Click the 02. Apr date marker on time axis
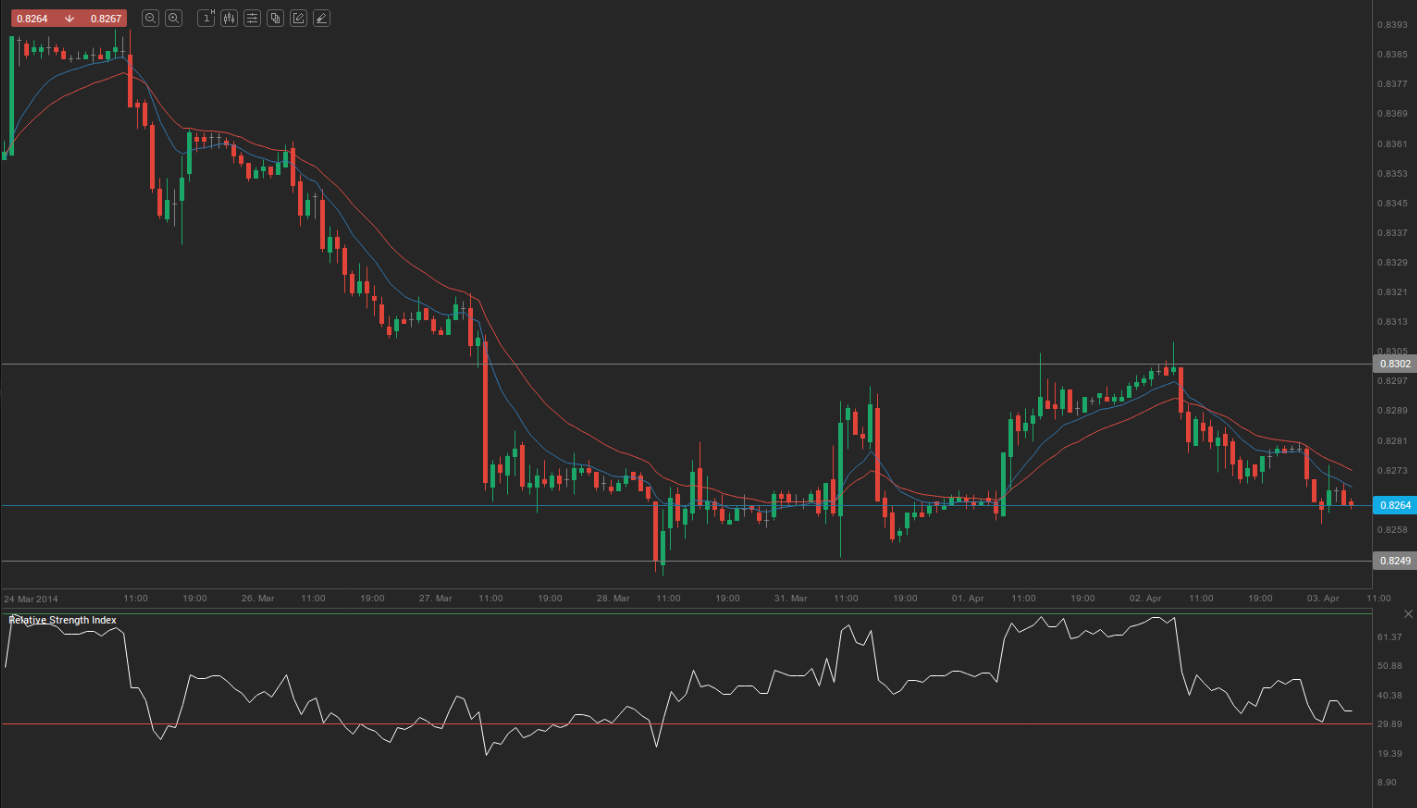 1145,598
